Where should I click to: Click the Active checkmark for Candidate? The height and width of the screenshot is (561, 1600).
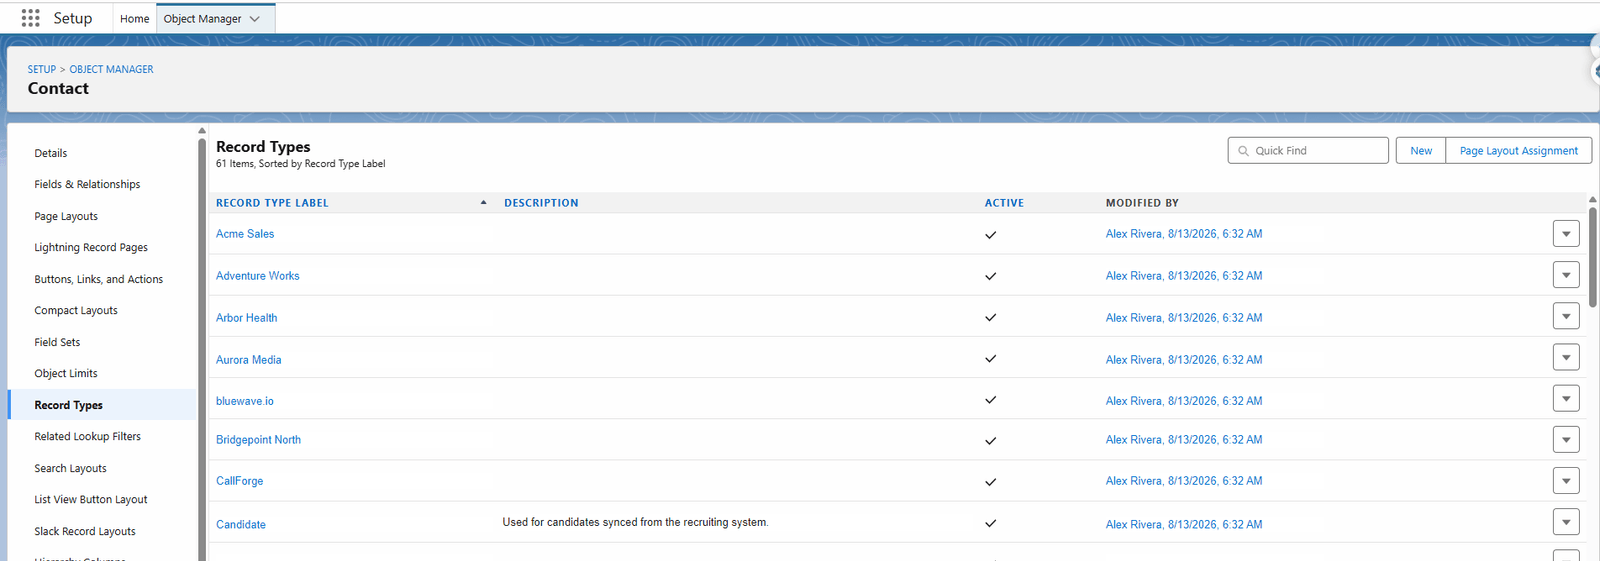point(990,523)
